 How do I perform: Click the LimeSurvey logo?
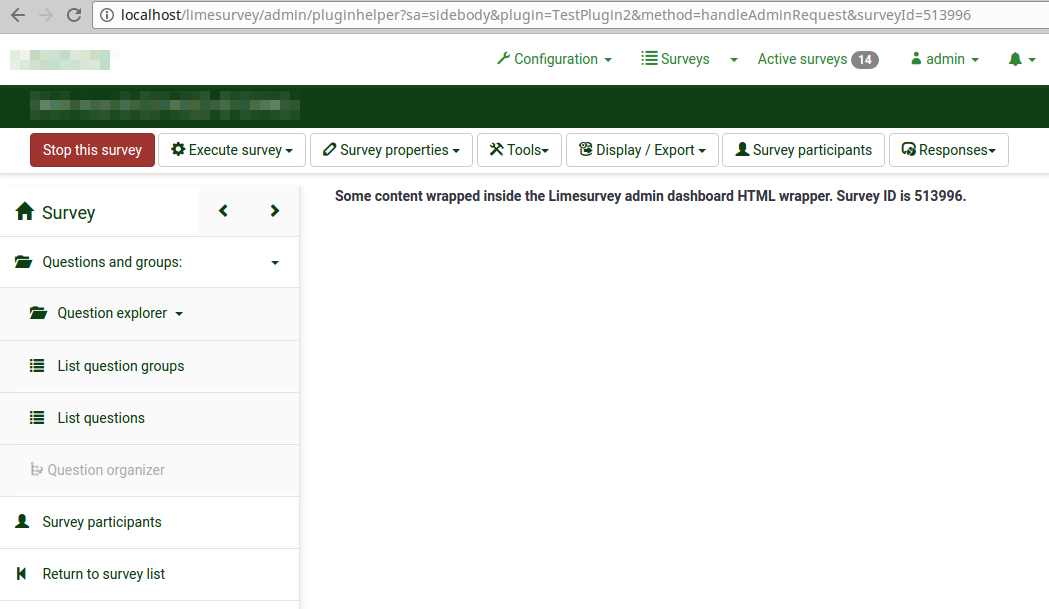60,60
